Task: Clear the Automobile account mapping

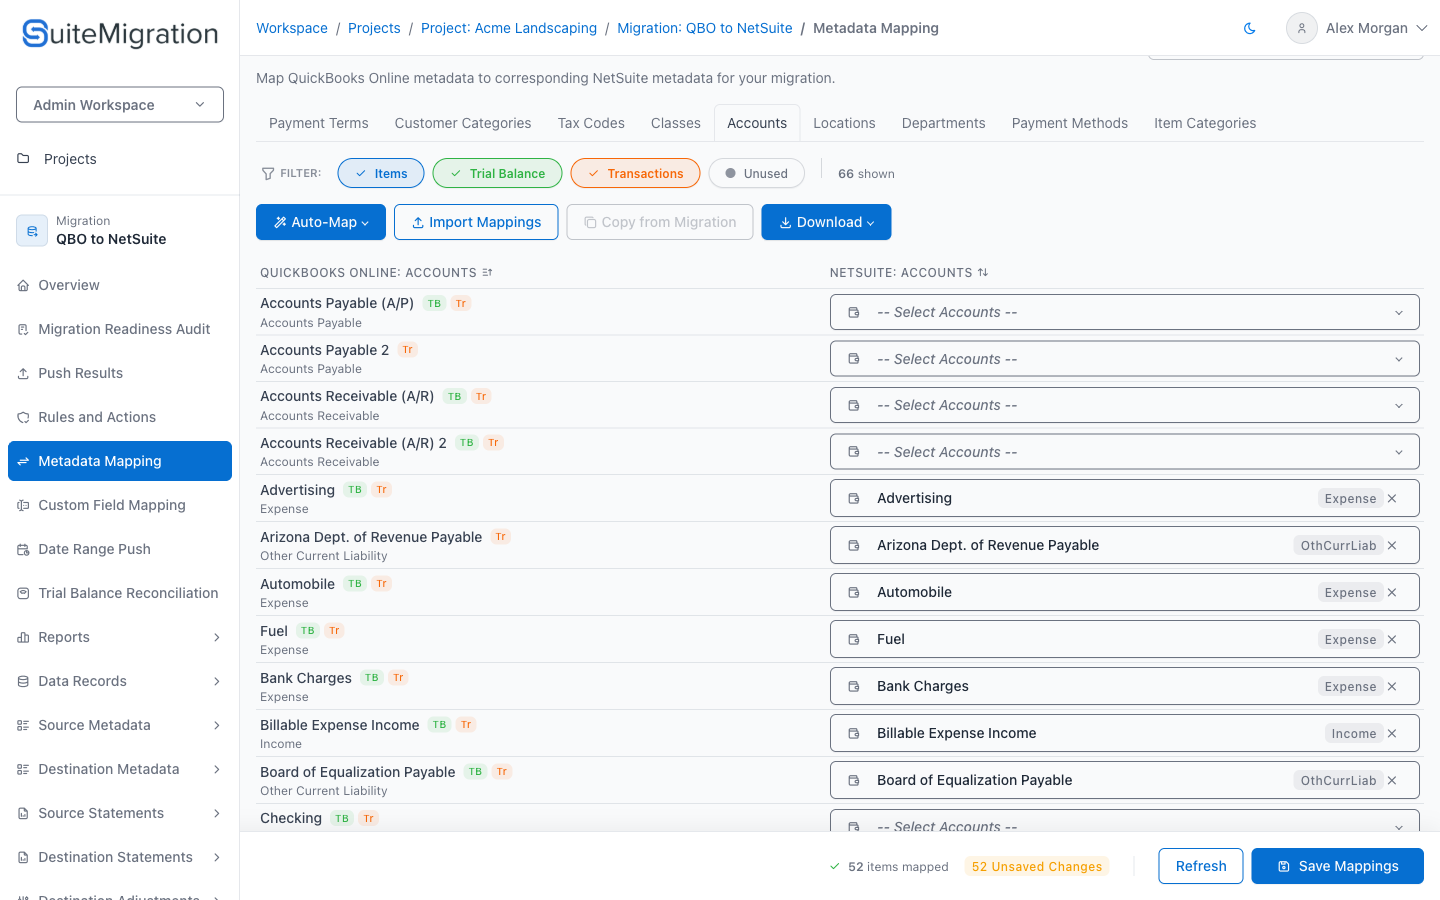Action: 1392,593
